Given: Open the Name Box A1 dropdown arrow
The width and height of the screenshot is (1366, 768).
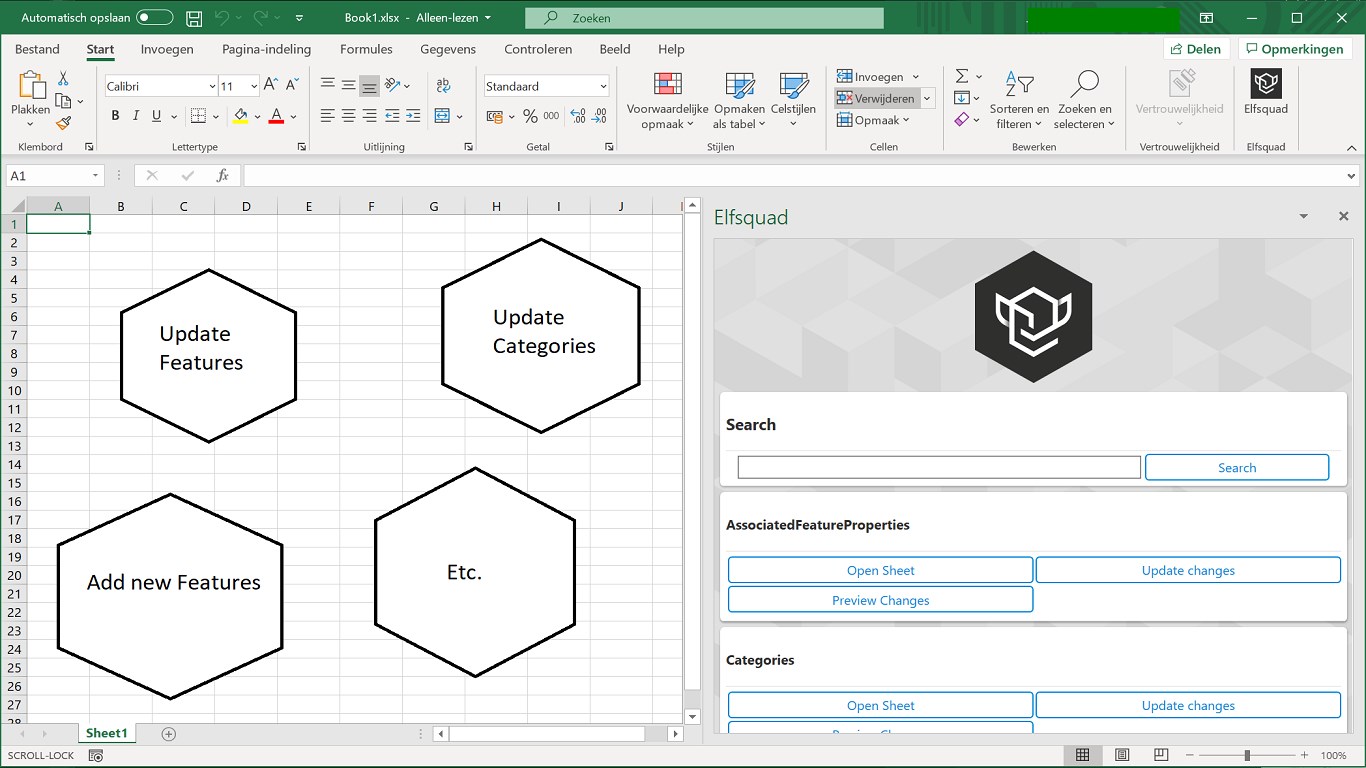Looking at the screenshot, I should point(96,175).
